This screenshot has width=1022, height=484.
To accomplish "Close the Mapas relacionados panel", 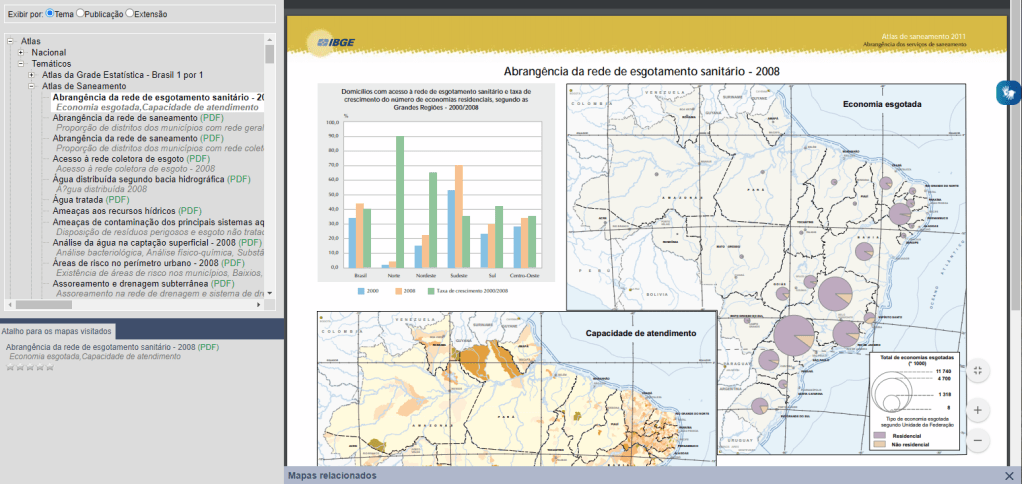I will pos(1010,476).
